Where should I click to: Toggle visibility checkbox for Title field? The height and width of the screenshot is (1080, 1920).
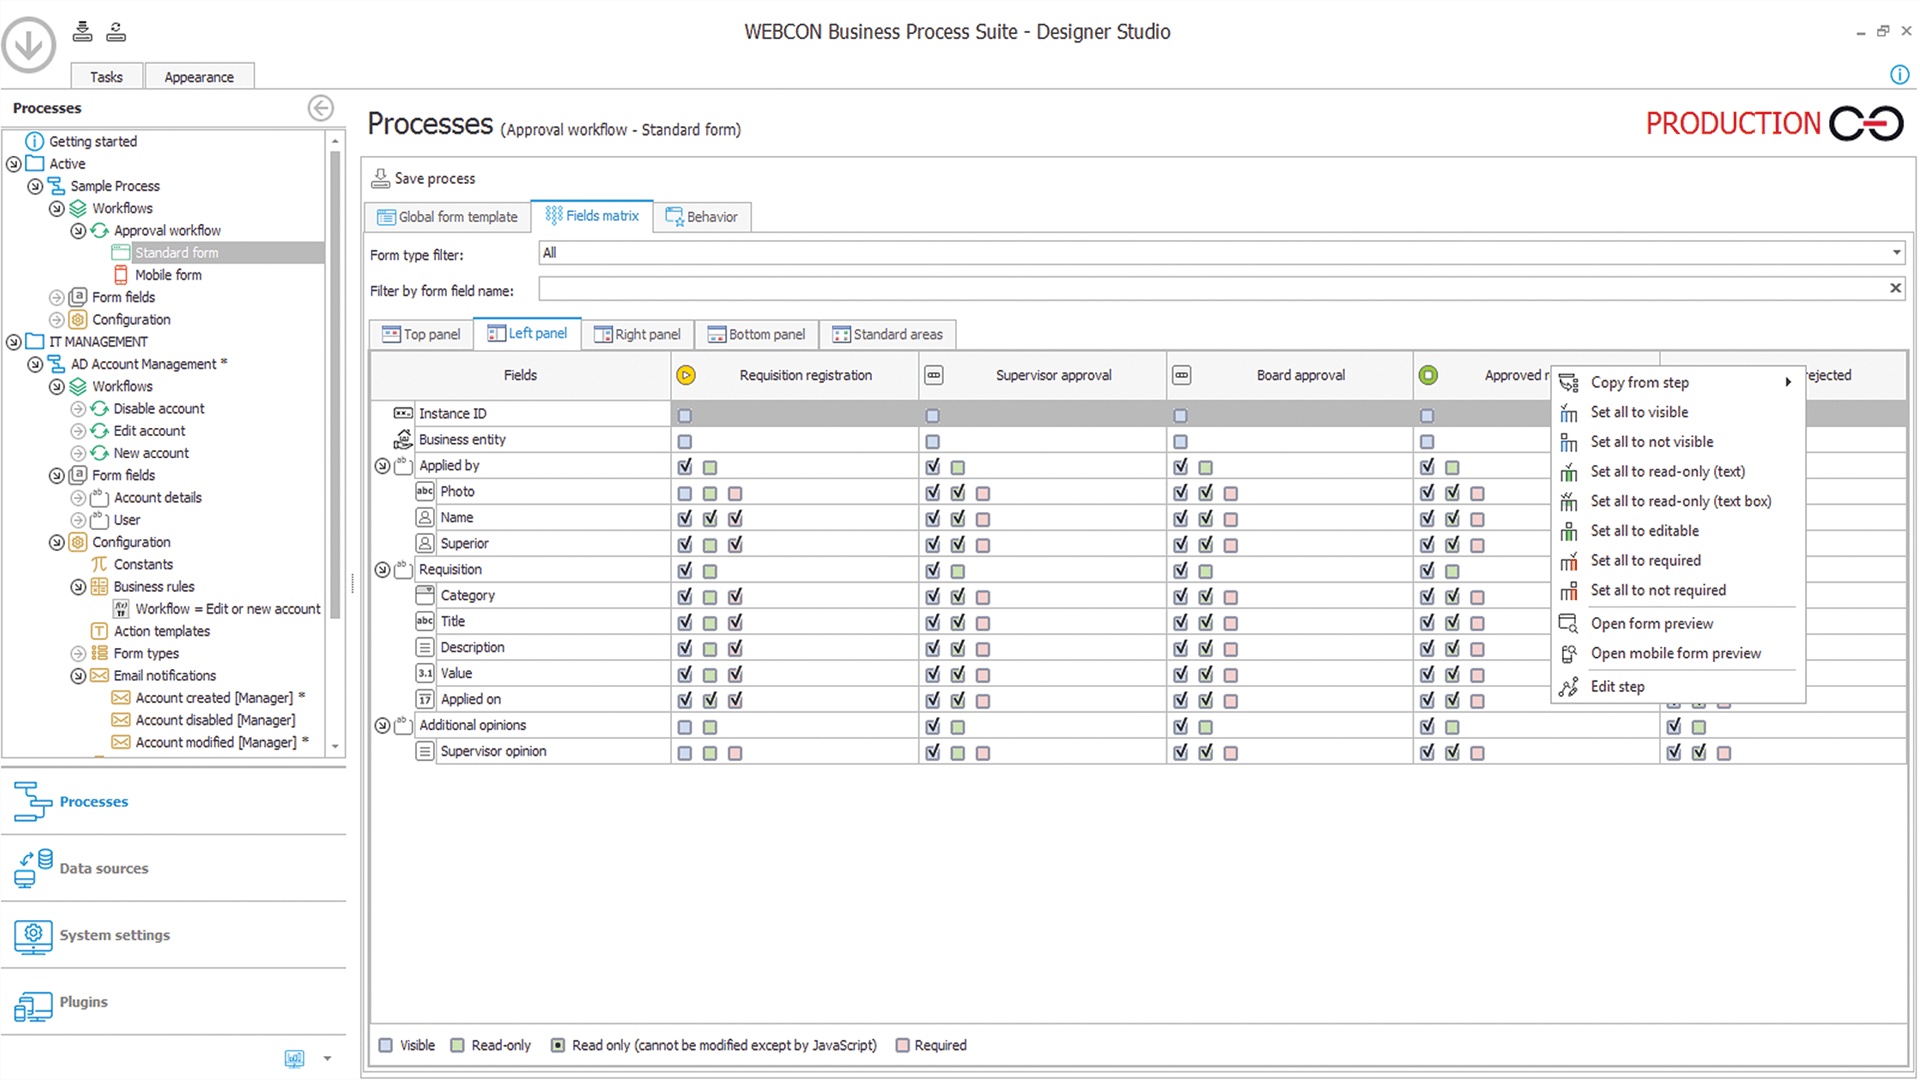(x=686, y=622)
